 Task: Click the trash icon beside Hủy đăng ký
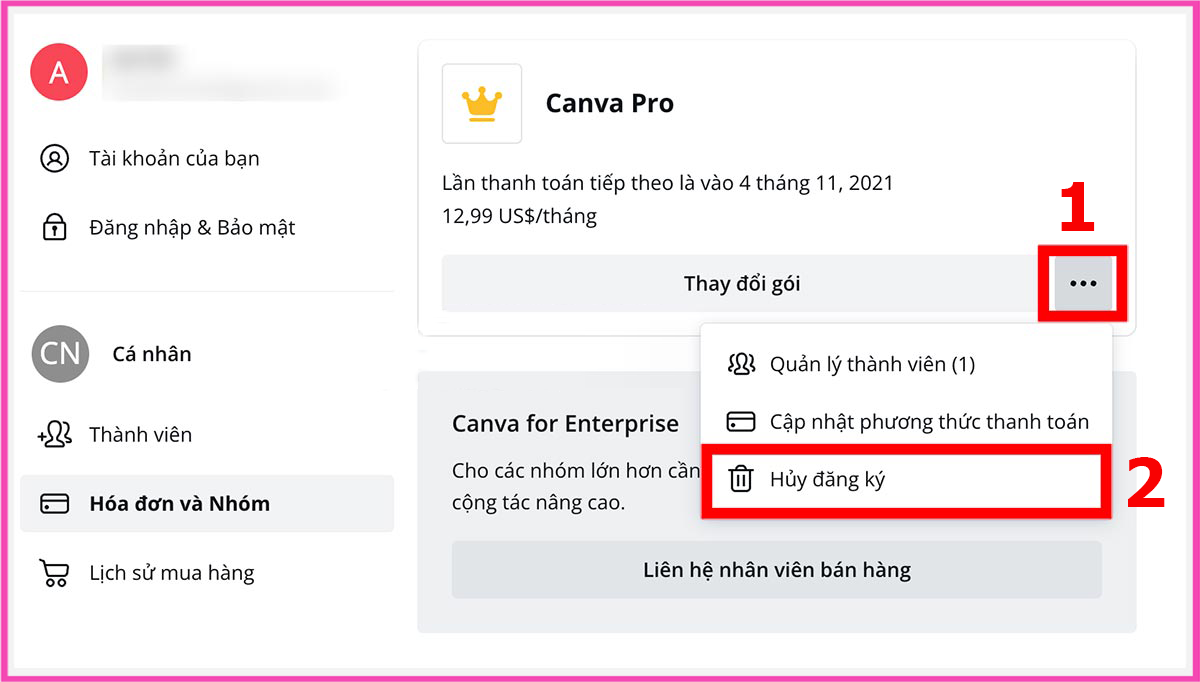pyautogui.click(x=740, y=480)
